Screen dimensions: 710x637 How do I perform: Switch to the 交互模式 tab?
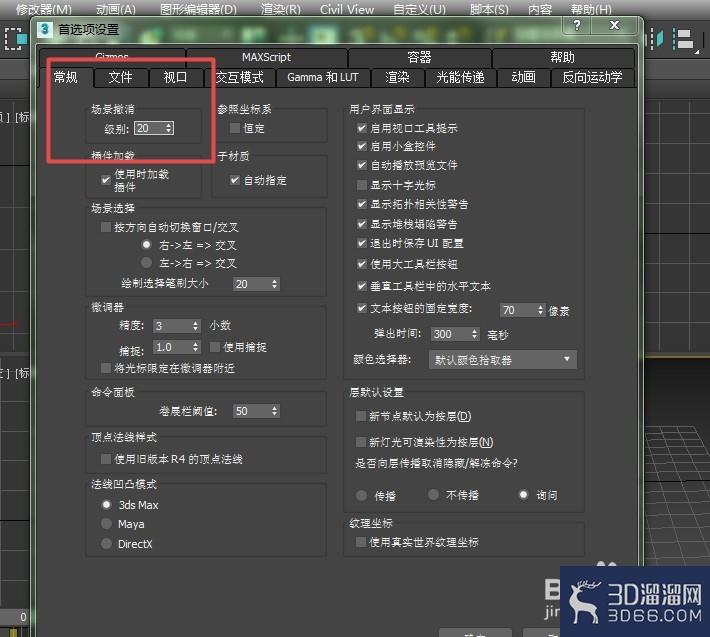pyautogui.click(x=240, y=77)
